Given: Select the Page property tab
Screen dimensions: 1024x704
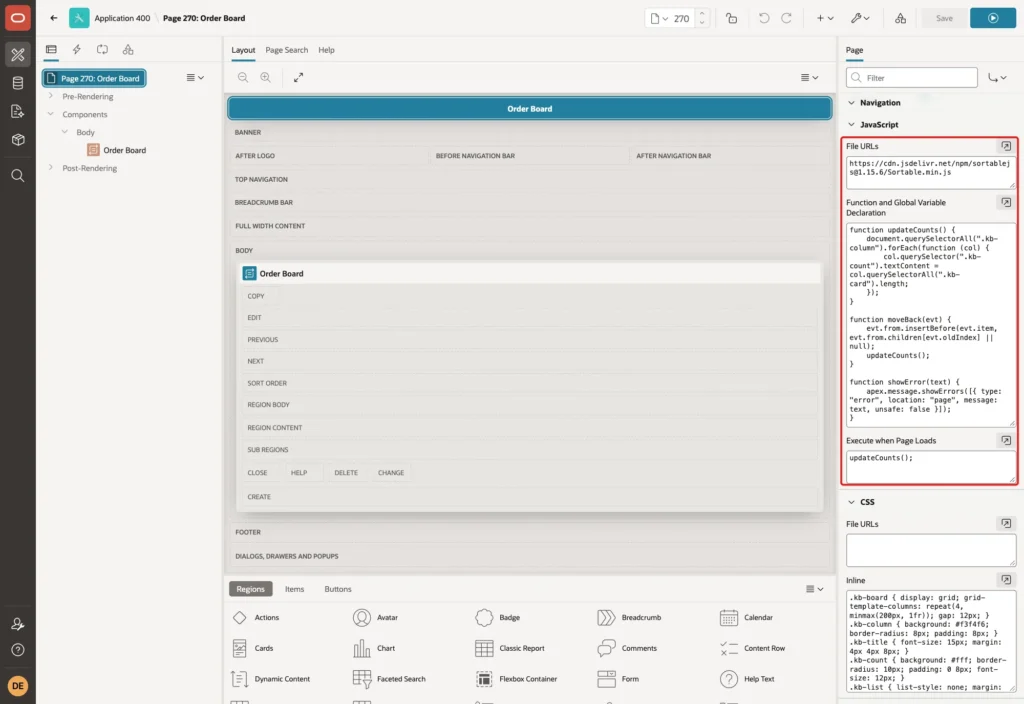Looking at the screenshot, I should 854,50.
